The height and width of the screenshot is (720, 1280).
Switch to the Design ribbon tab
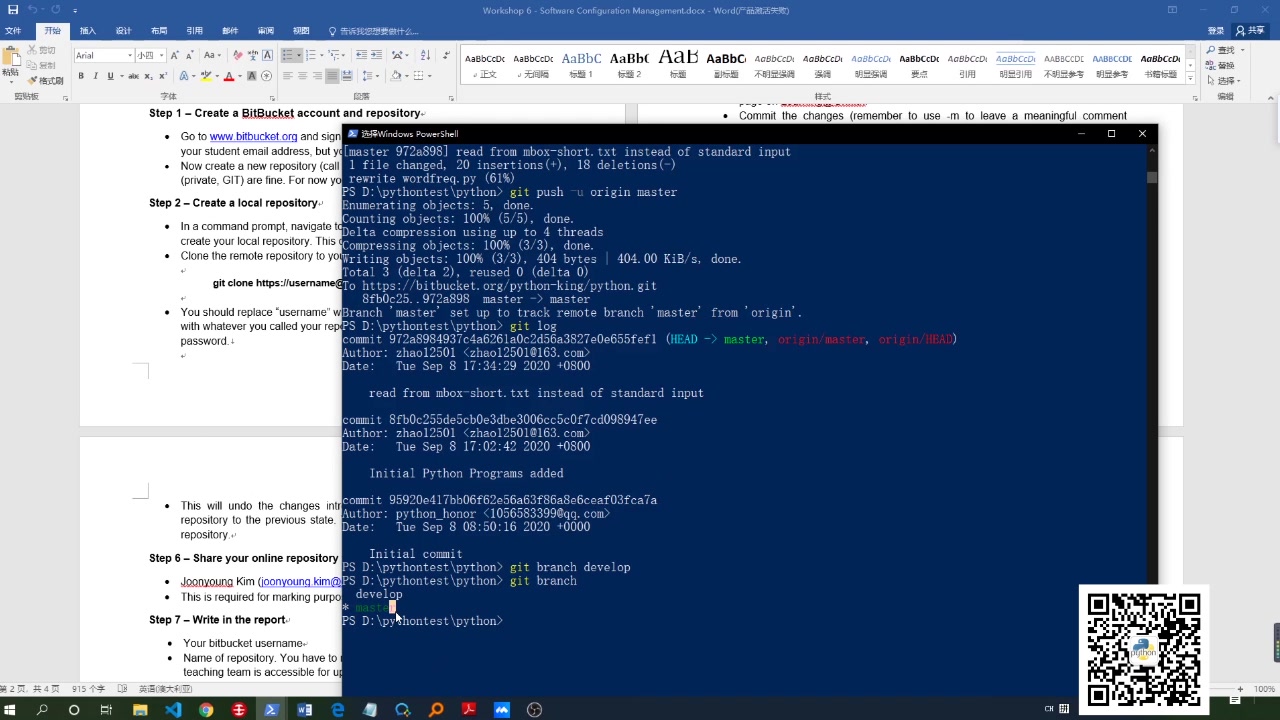pyautogui.click(x=123, y=31)
